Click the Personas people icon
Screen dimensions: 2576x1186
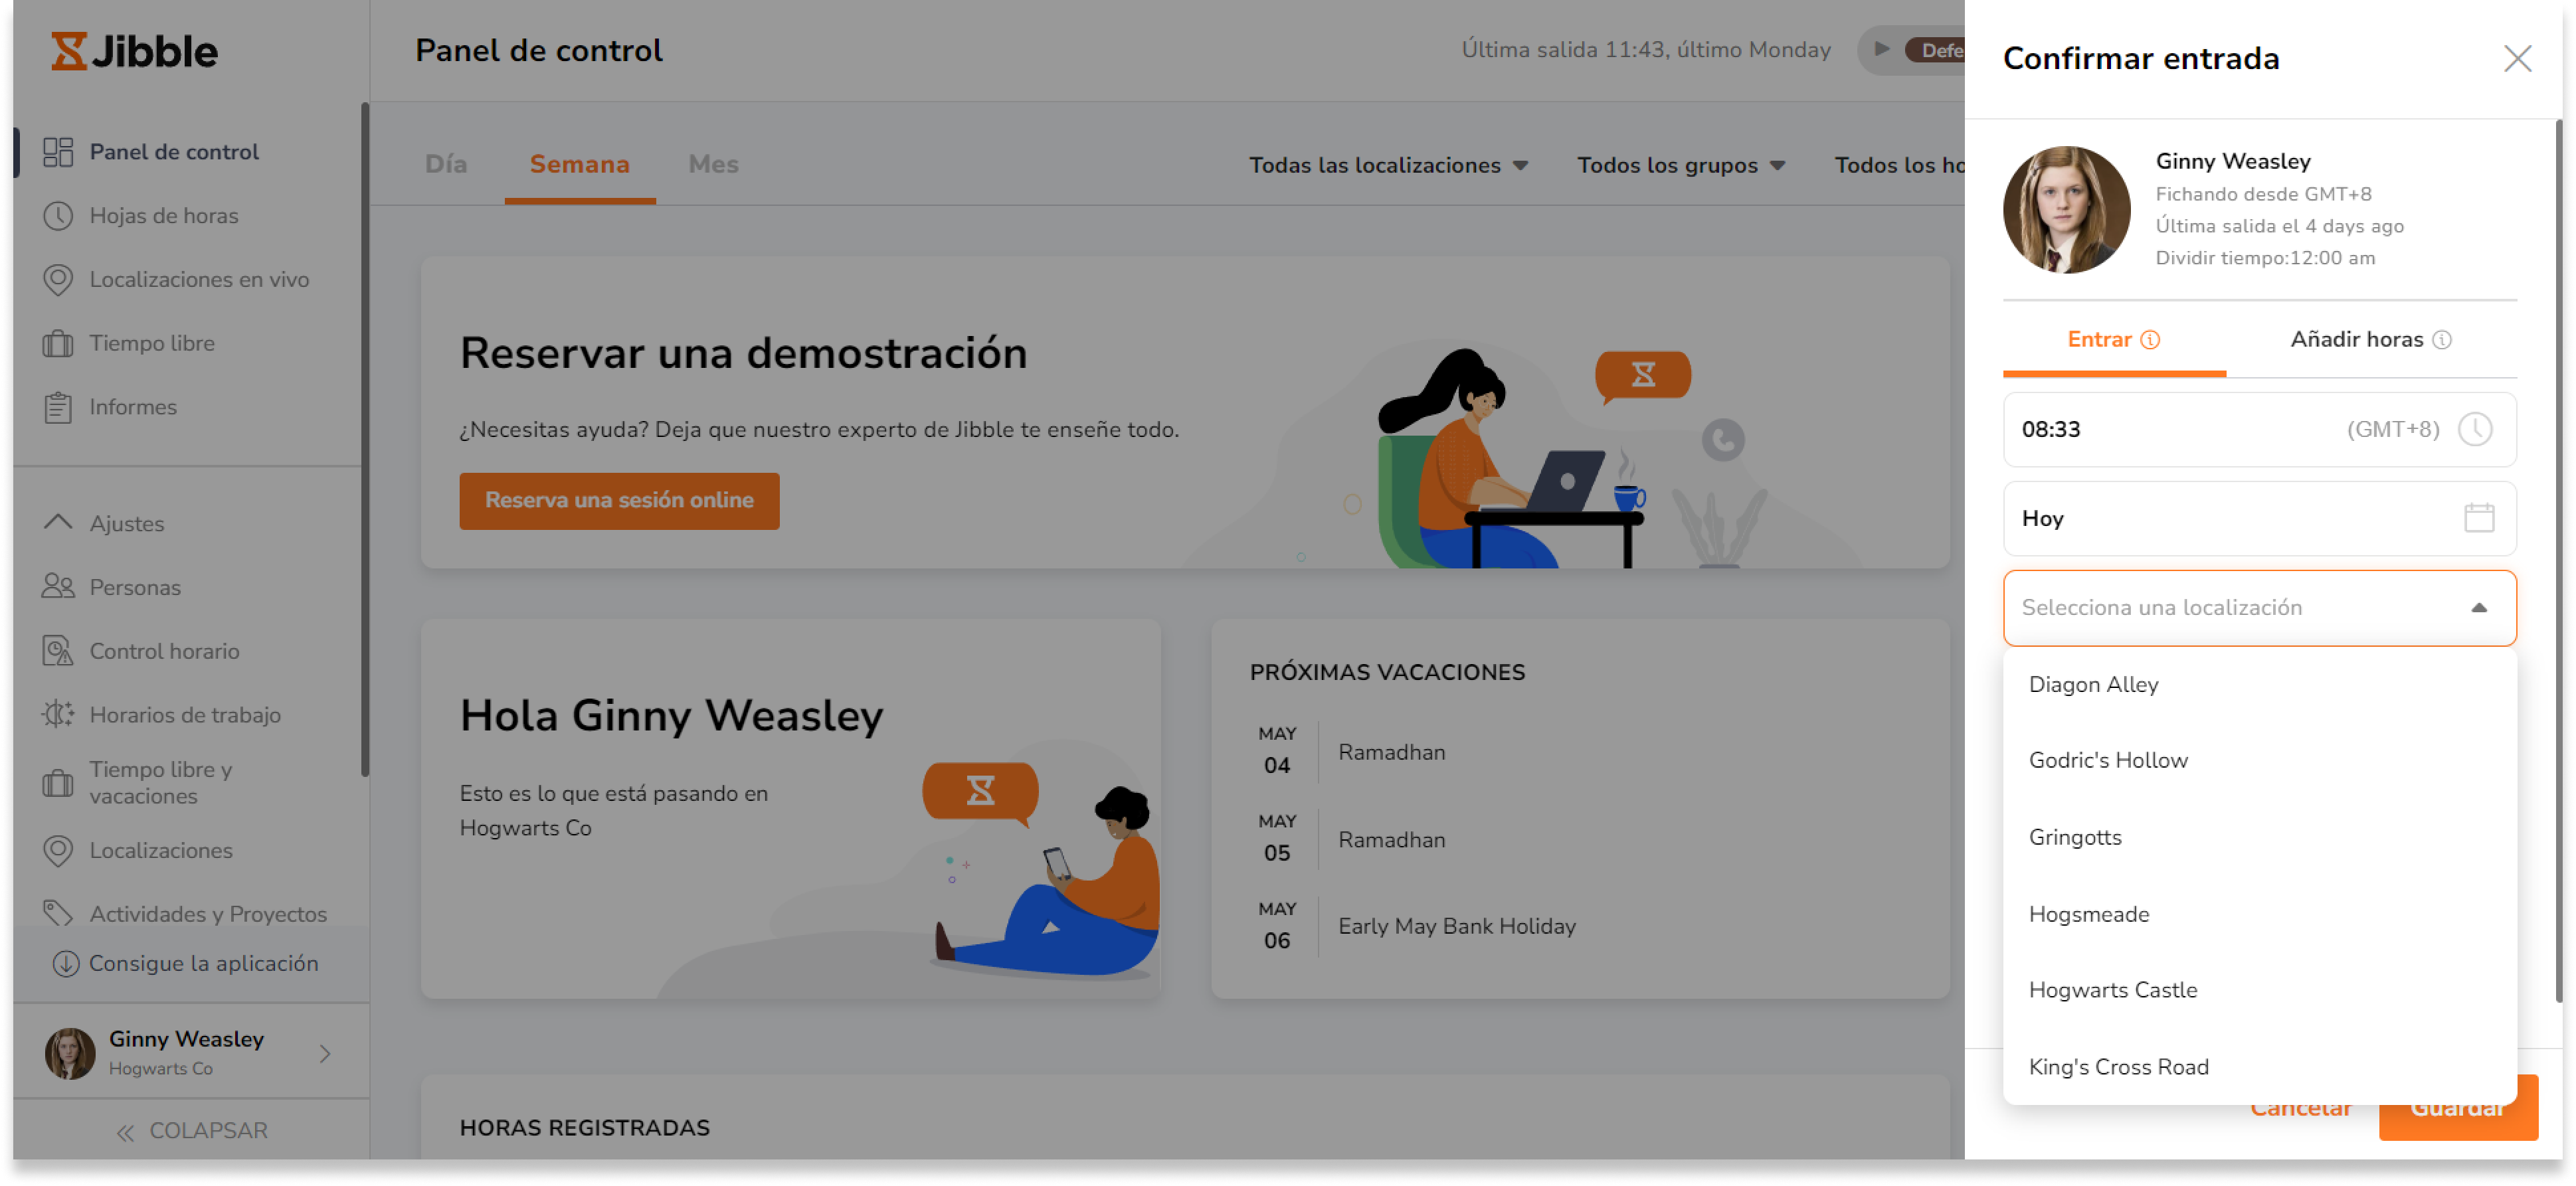[x=58, y=587]
